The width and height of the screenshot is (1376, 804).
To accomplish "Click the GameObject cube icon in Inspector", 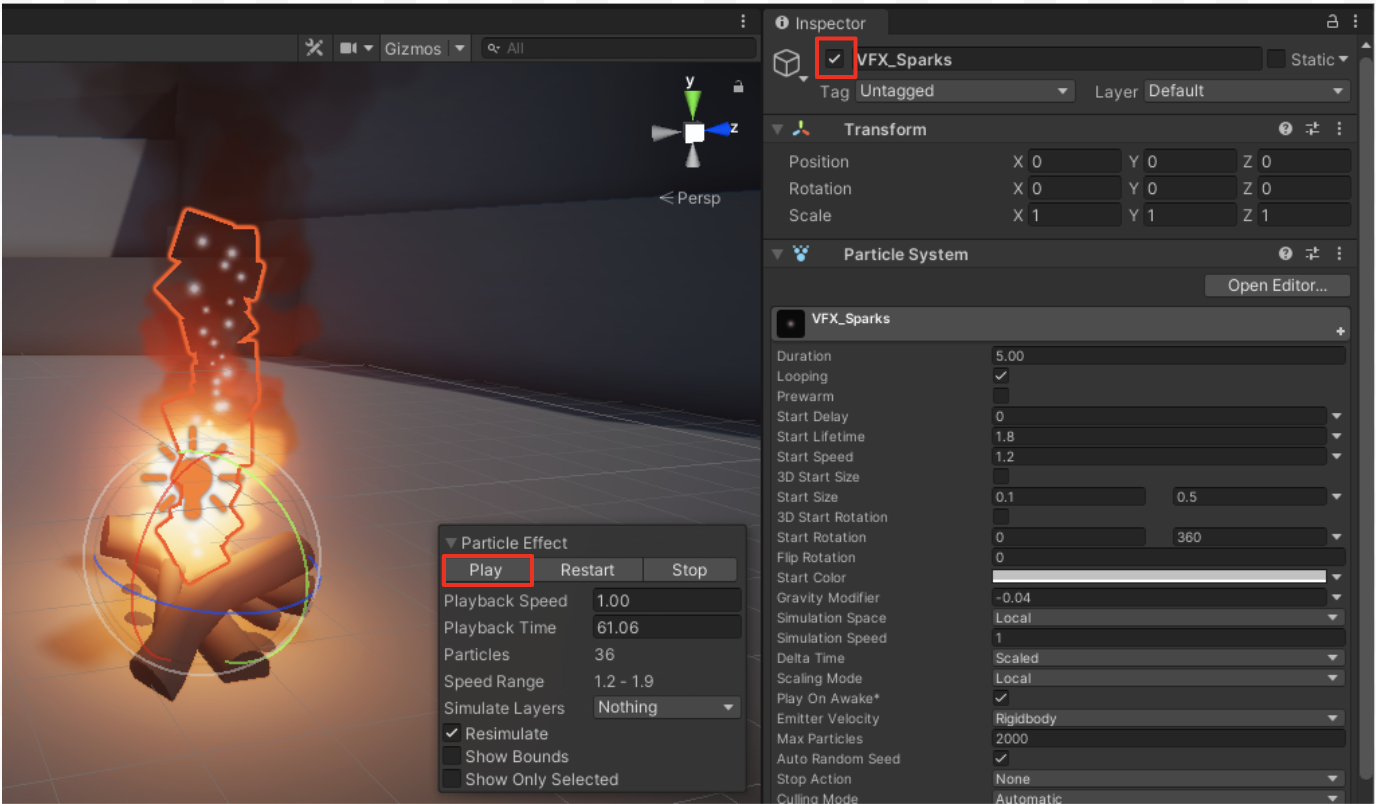I will (787, 63).
